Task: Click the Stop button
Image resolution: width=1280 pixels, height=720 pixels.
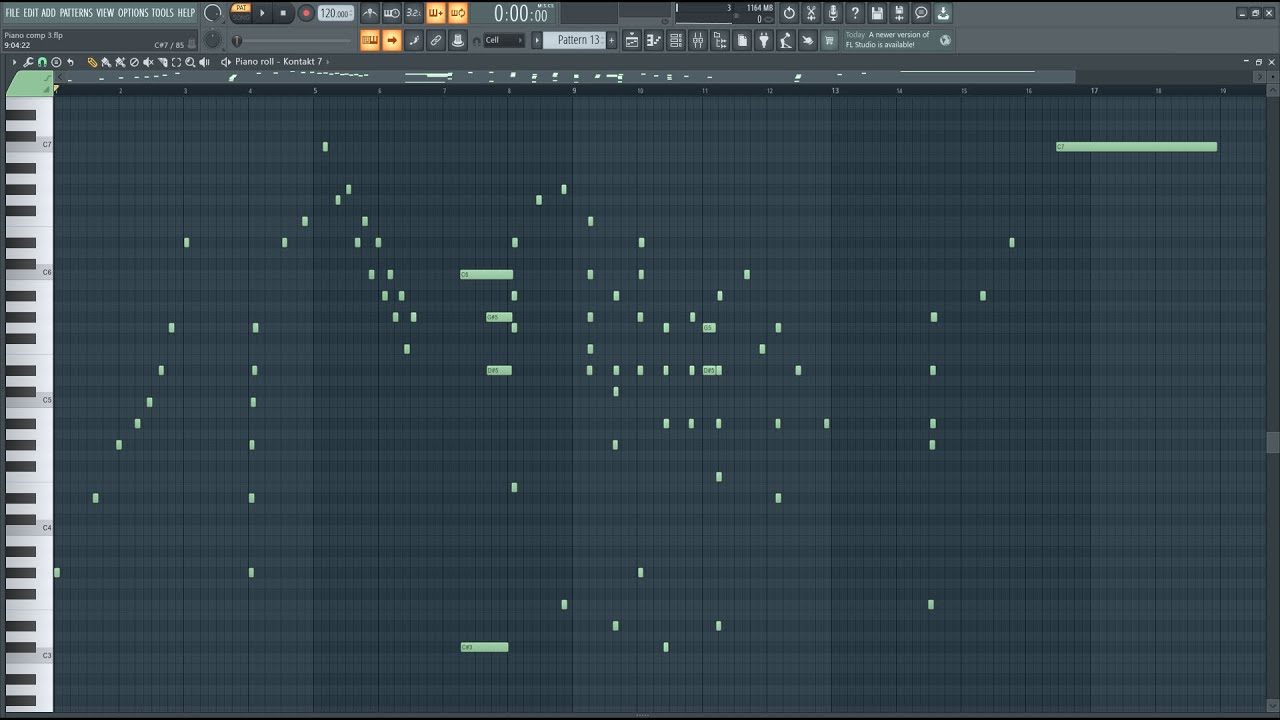Action: tap(283, 13)
